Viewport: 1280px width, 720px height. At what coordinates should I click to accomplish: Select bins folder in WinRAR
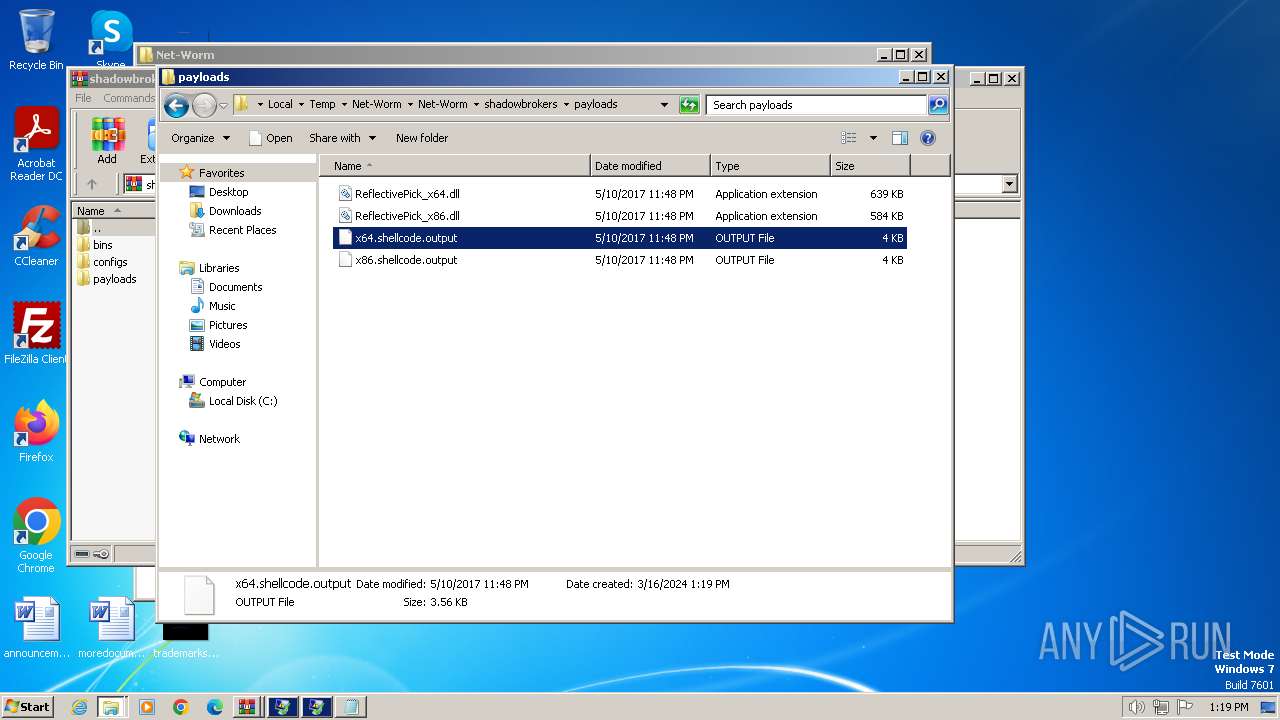[103, 245]
